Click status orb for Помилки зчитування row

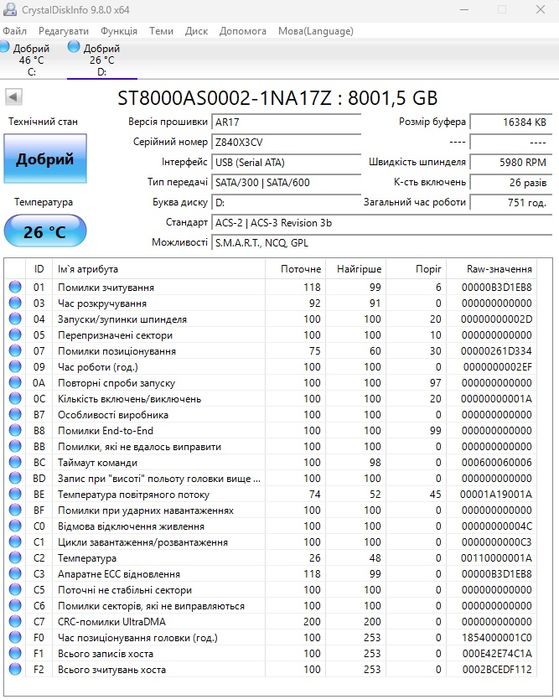(x=15, y=287)
